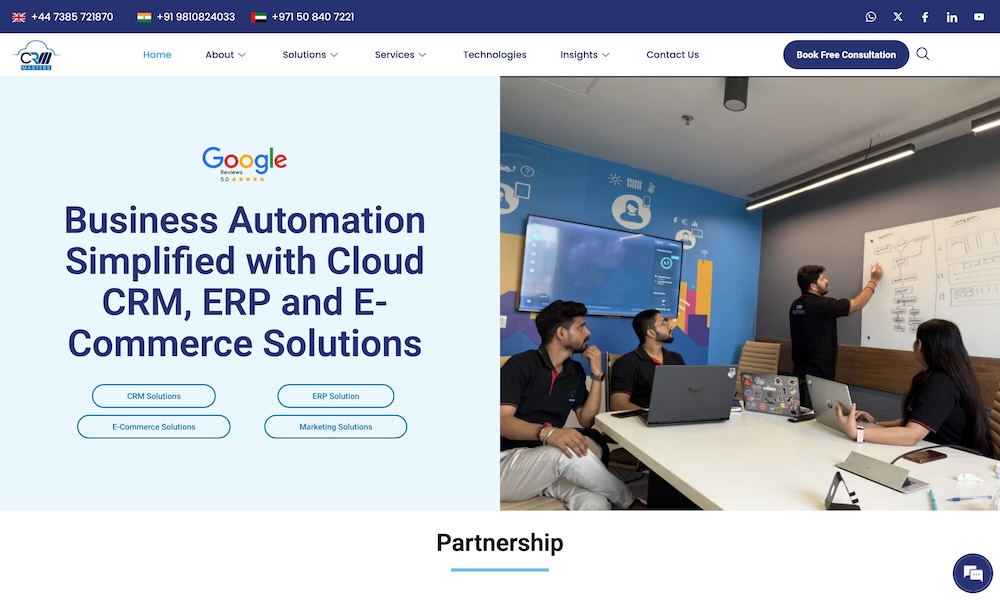Click the CRM Masters logo
Screen dimensions: 1000x600
pos(37,55)
